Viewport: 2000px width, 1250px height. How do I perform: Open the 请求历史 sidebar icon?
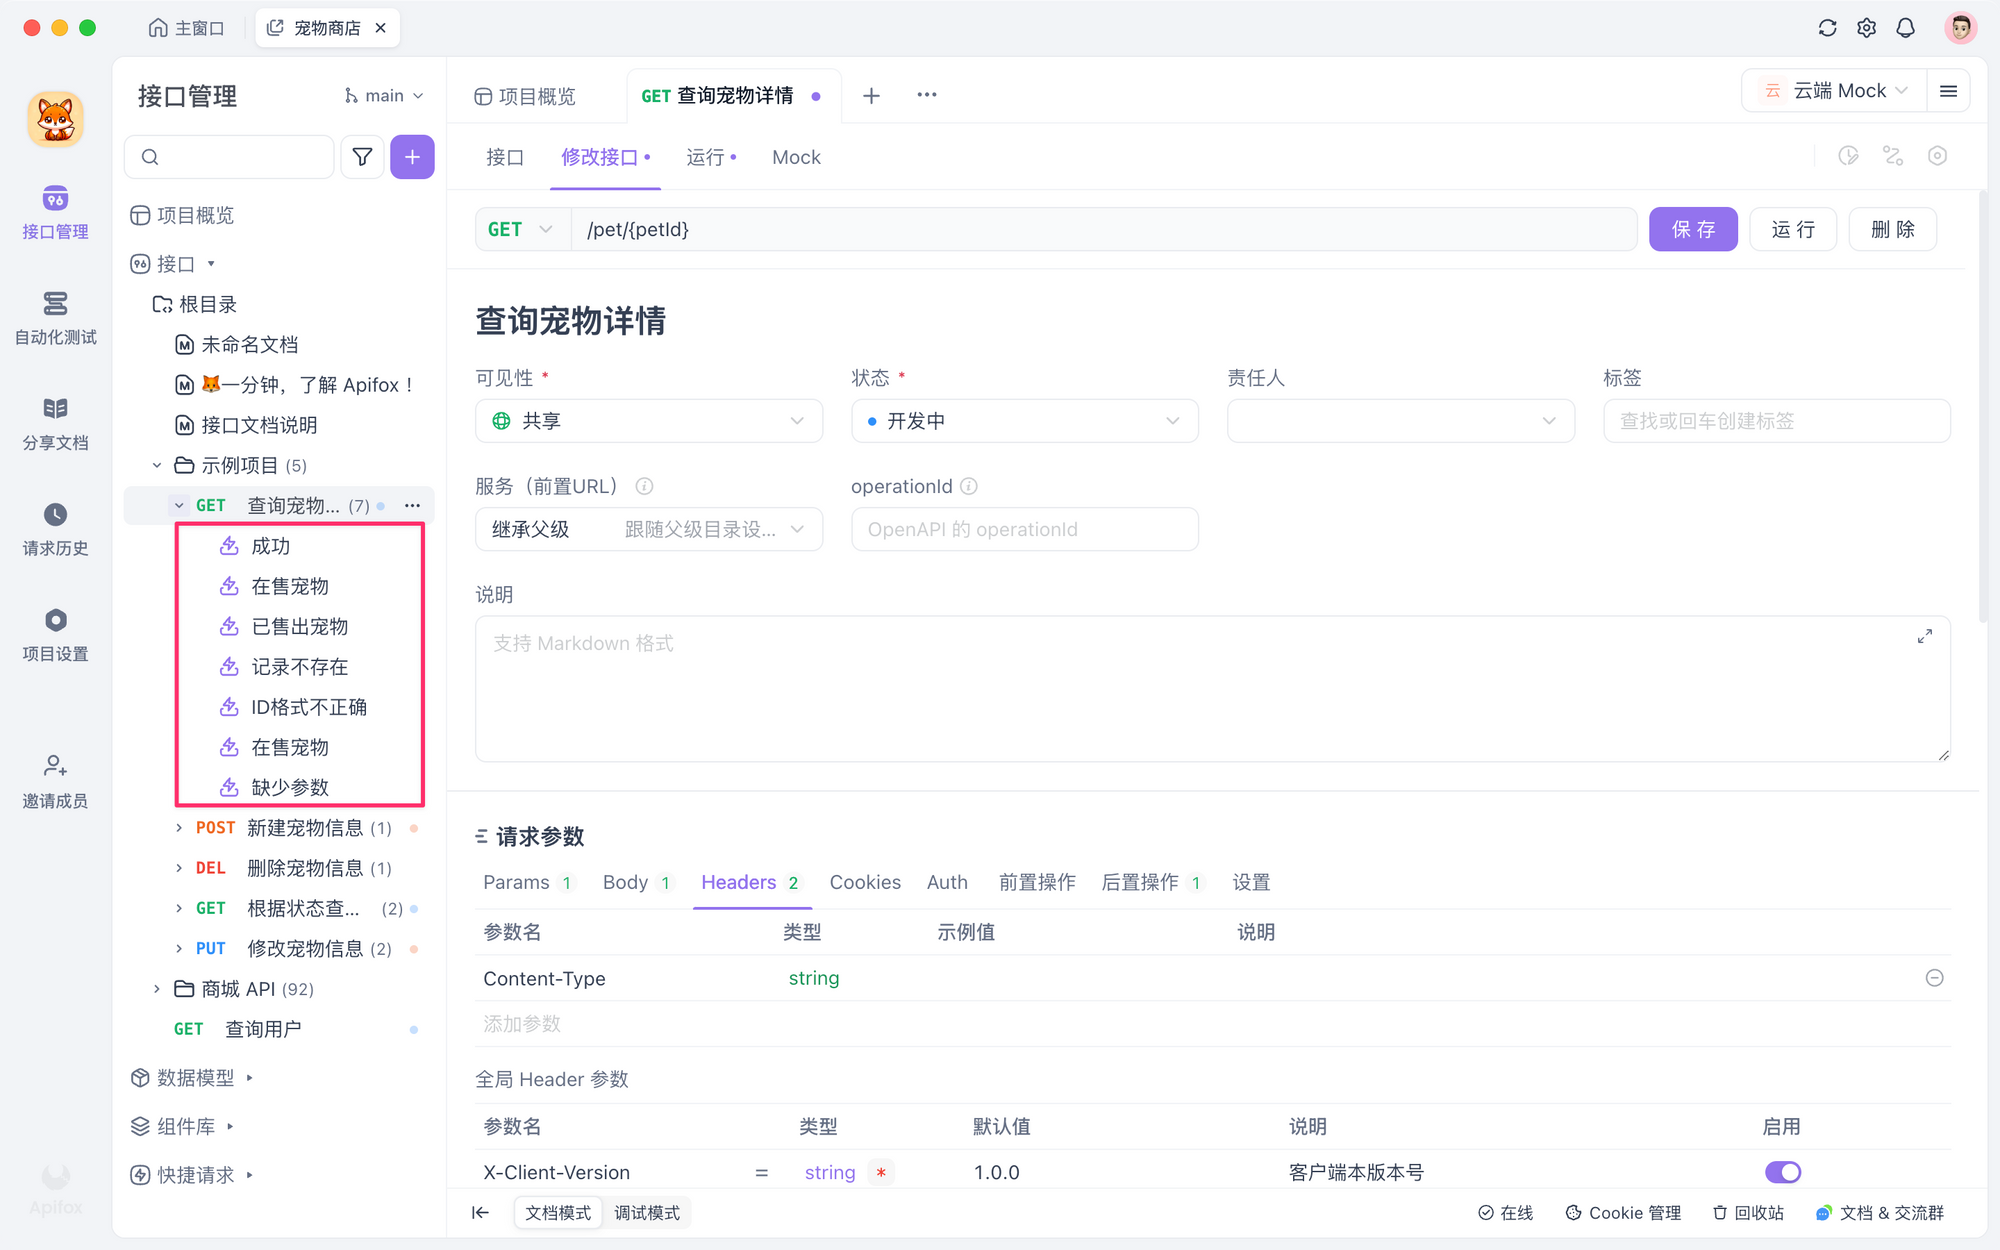(55, 530)
